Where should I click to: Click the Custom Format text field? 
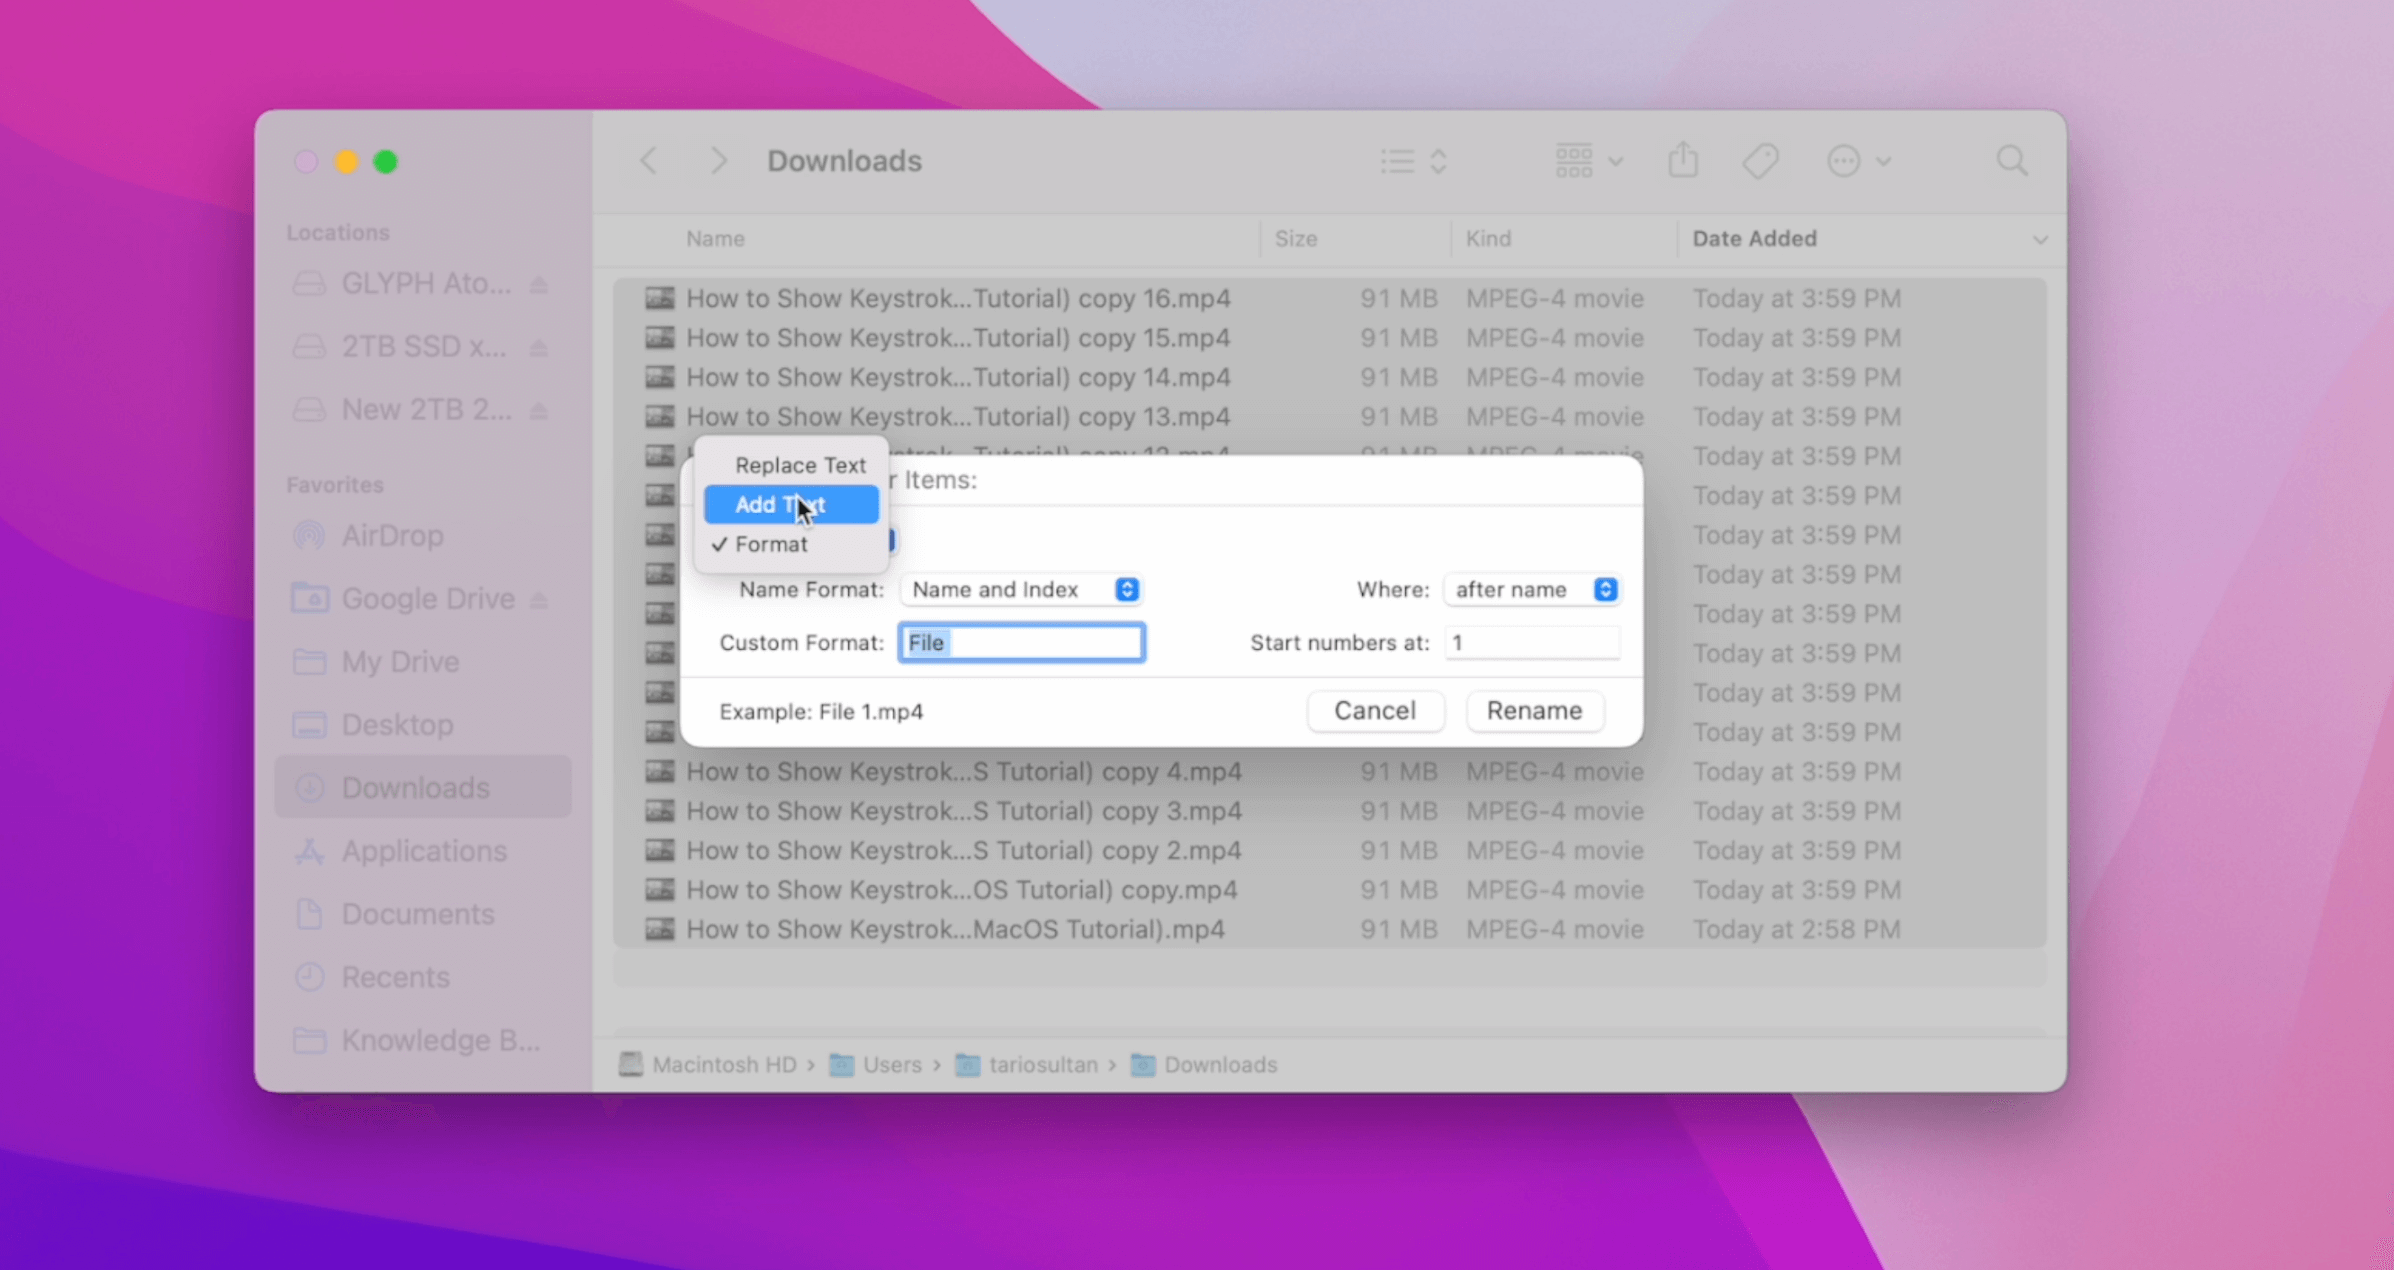[x=1021, y=642]
